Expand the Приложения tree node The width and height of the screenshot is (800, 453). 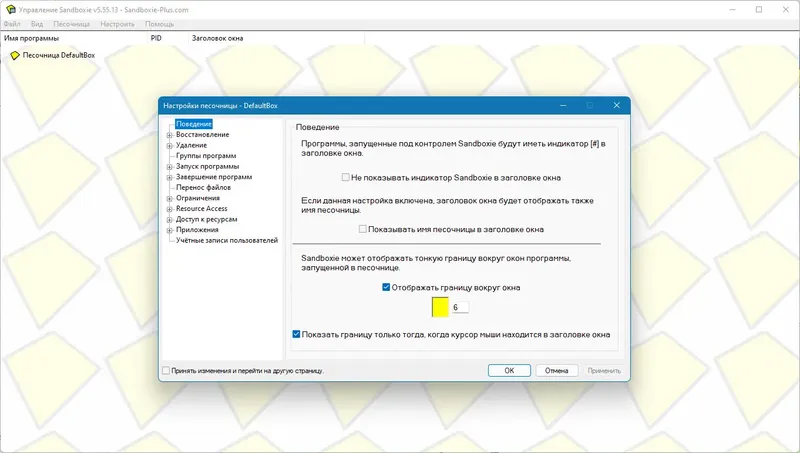[169, 230]
